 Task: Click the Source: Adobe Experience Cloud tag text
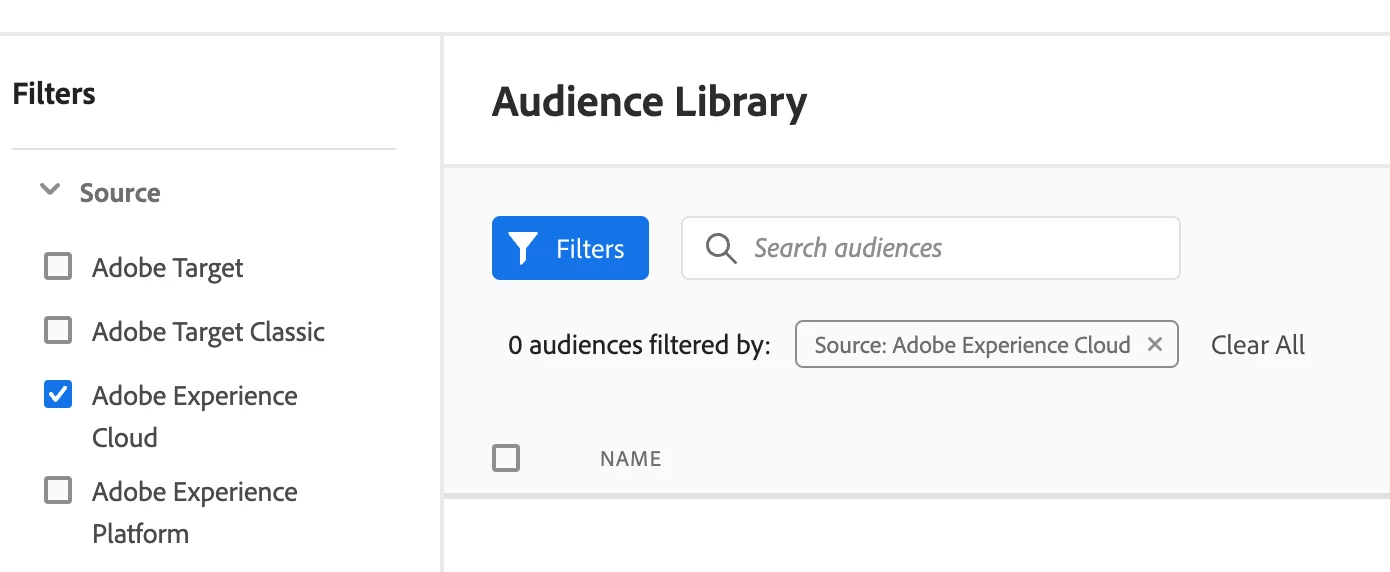click(x=972, y=345)
